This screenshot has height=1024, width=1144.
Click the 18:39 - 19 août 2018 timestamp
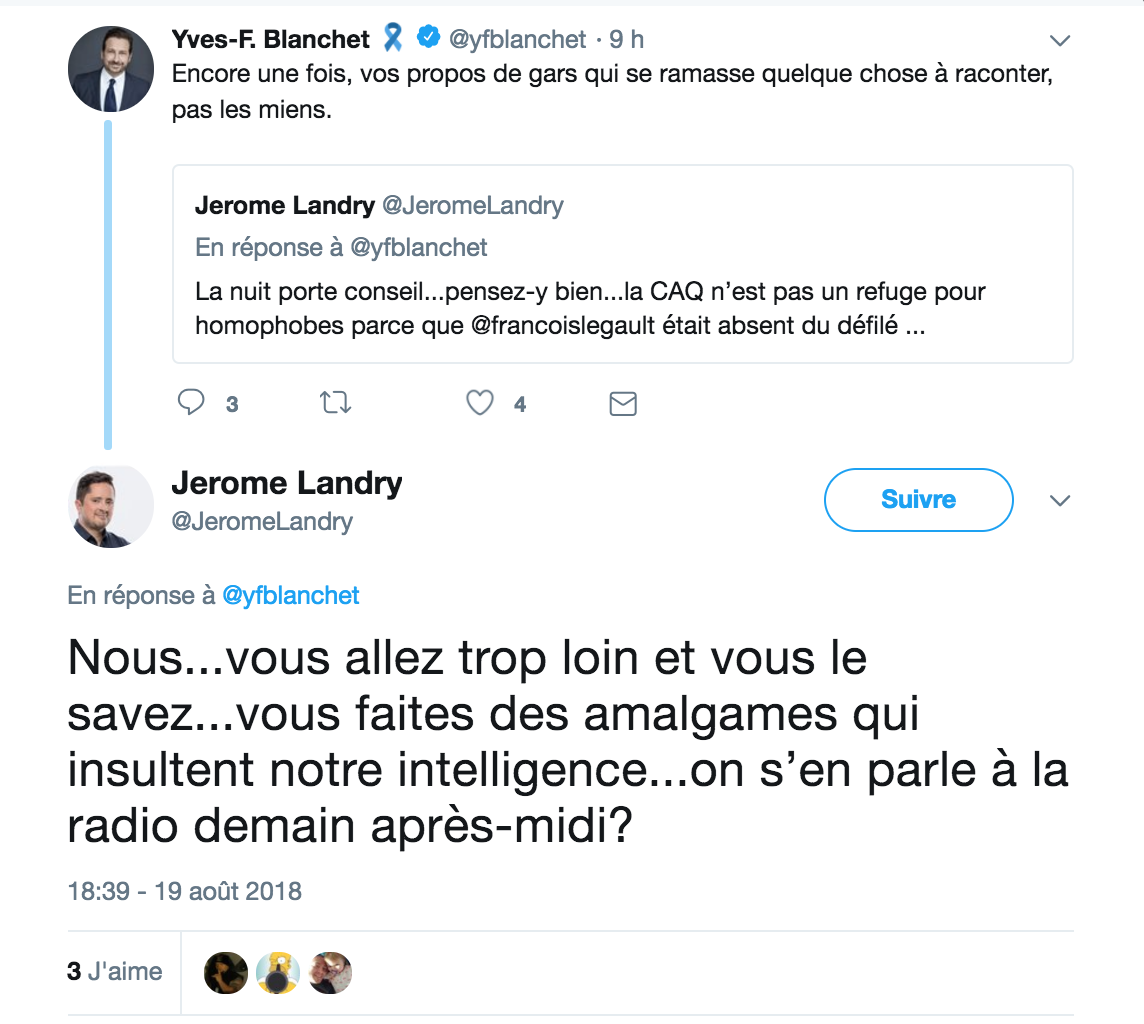(185, 890)
